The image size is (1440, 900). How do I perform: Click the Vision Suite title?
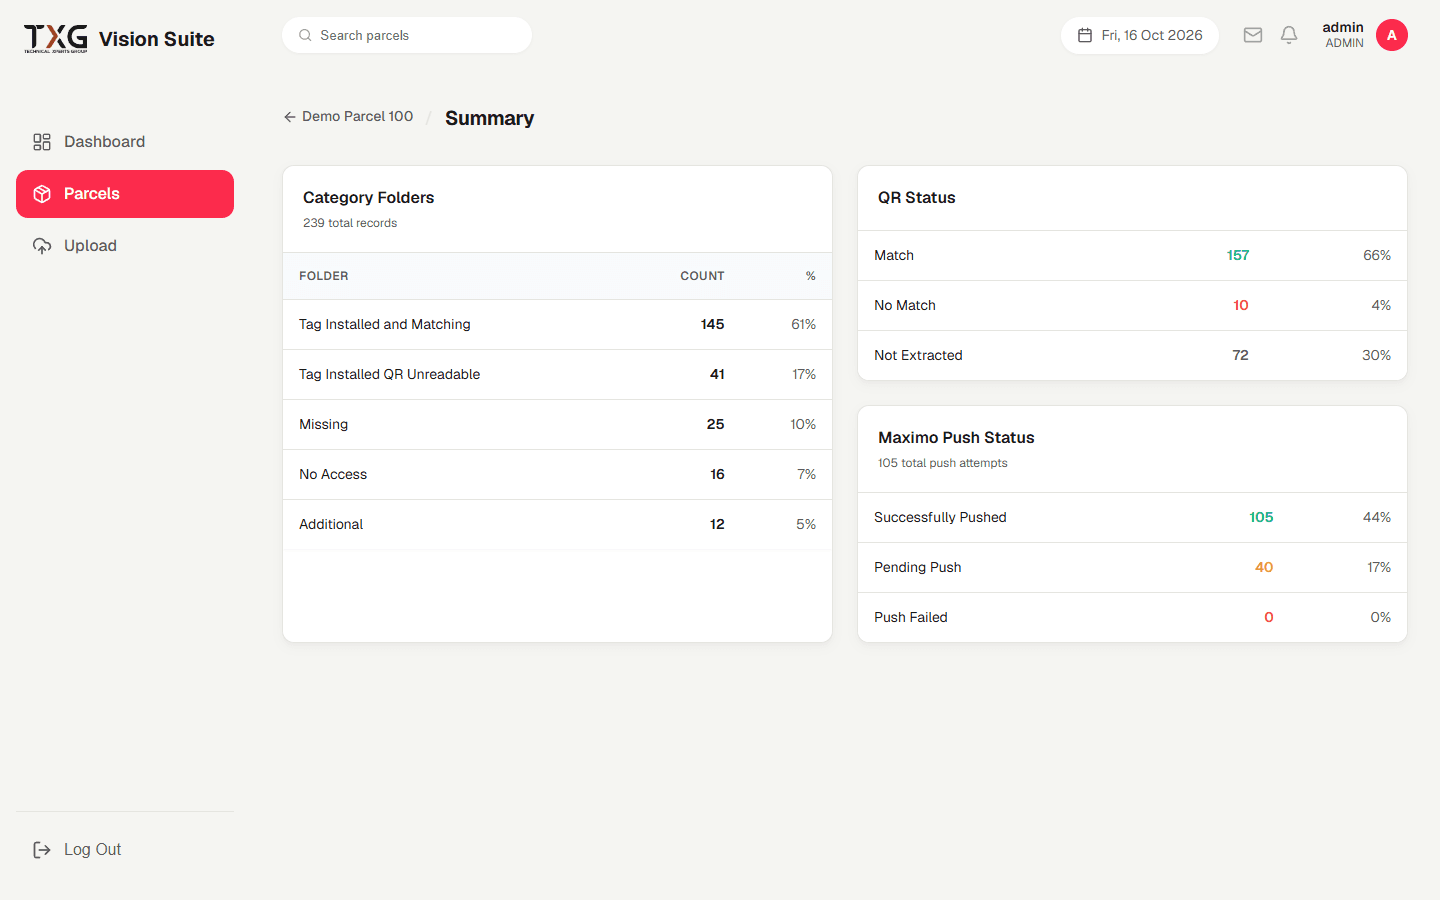157,39
